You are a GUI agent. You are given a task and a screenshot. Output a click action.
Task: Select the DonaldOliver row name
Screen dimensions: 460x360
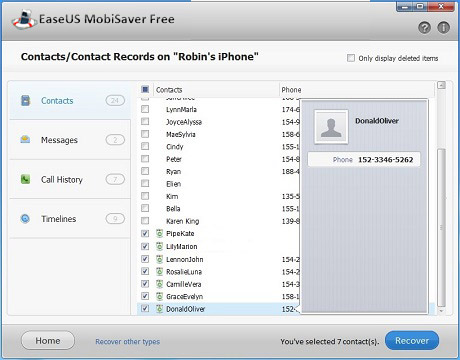pos(186,309)
